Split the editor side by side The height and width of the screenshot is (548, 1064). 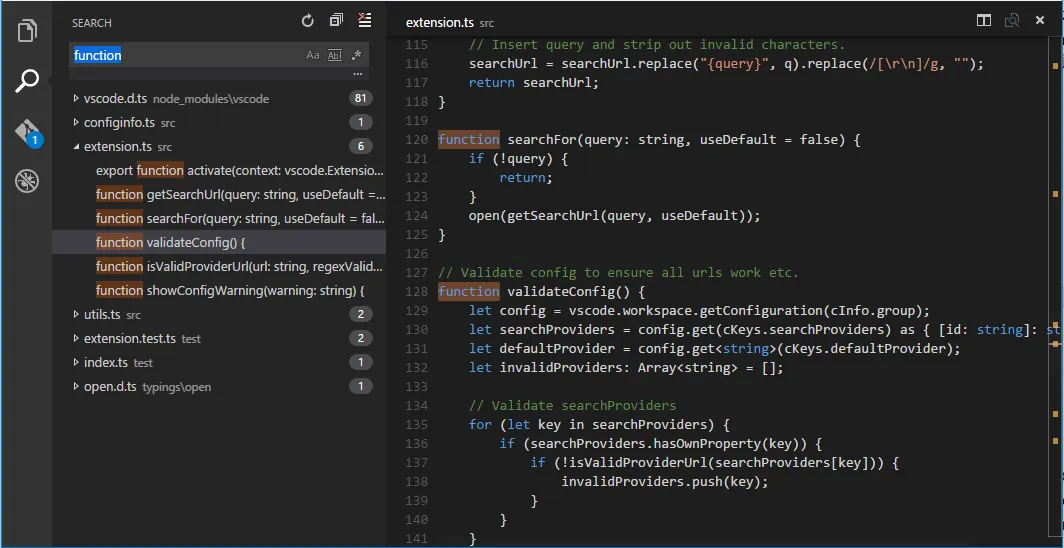pyautogui.click(x=984, y=21)
